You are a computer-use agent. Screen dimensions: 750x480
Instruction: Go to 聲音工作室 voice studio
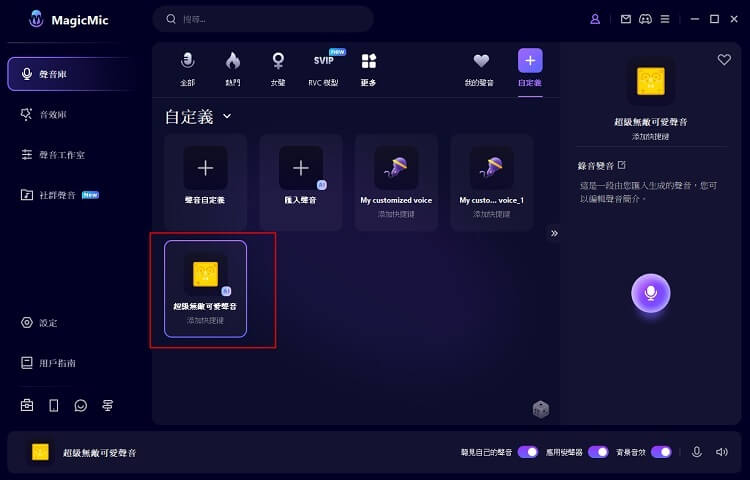click(53, 155)
